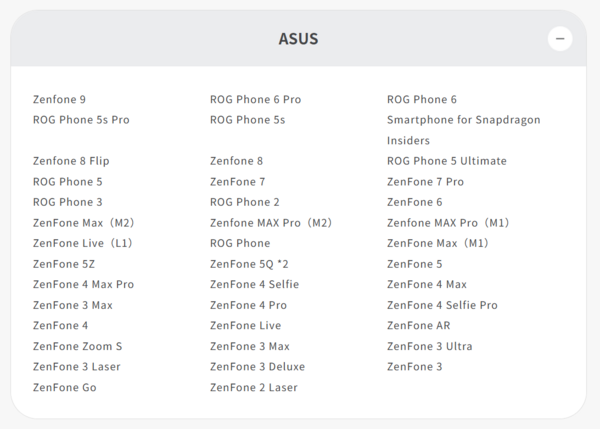
Task: Pick Zenfone 8 Flip model
Action: 71,161
